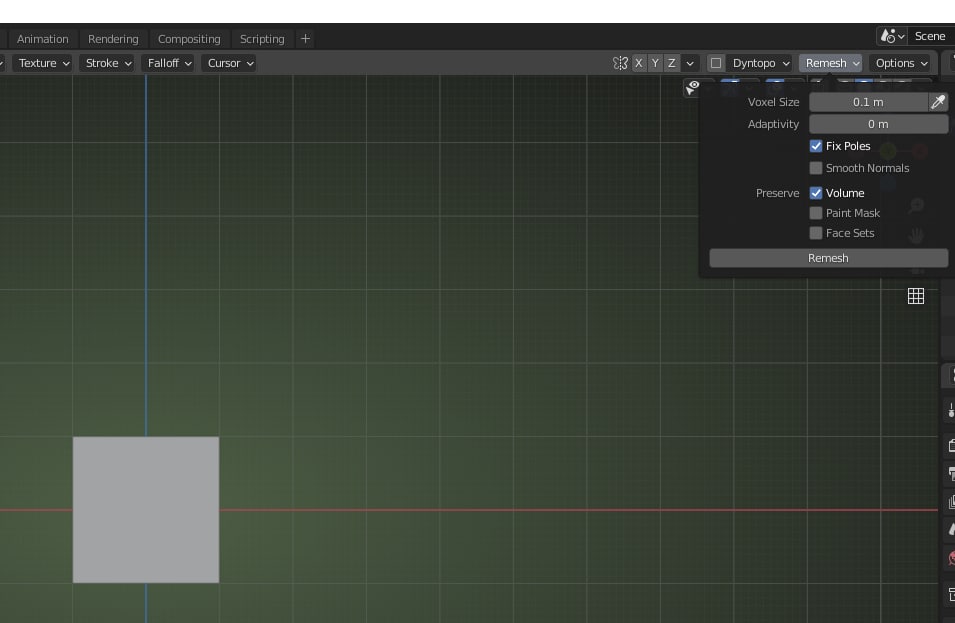Image resolution: width=955 pixels, height=623 pixels.
Task: Toggle Z axis symmetry
Action: [672, 63]
